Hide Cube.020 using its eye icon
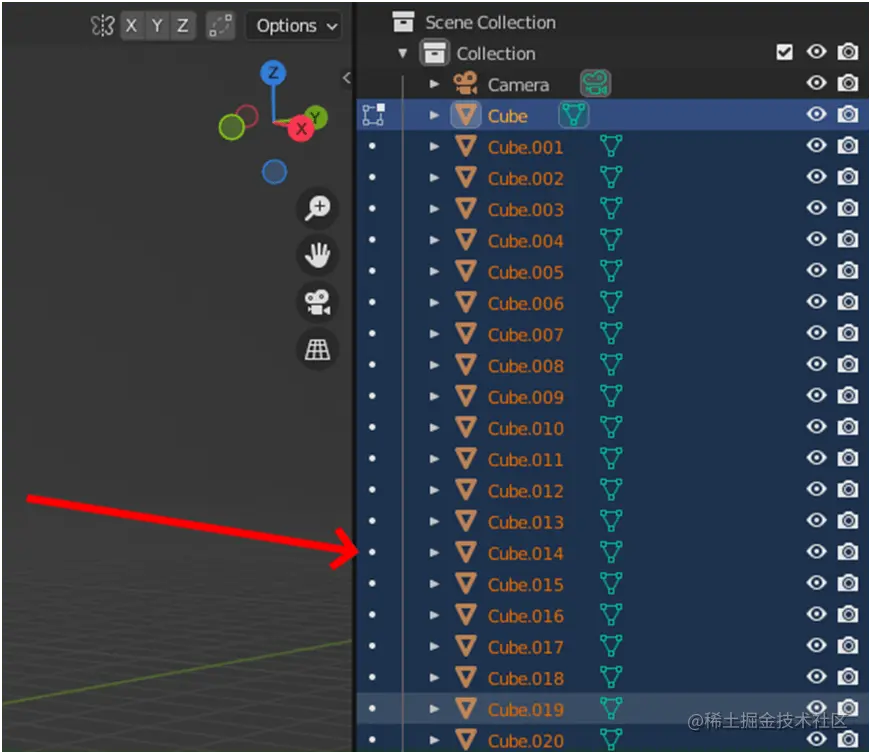Image resolution: width=871 pixels, height=754 pixels. coord(816,739)
